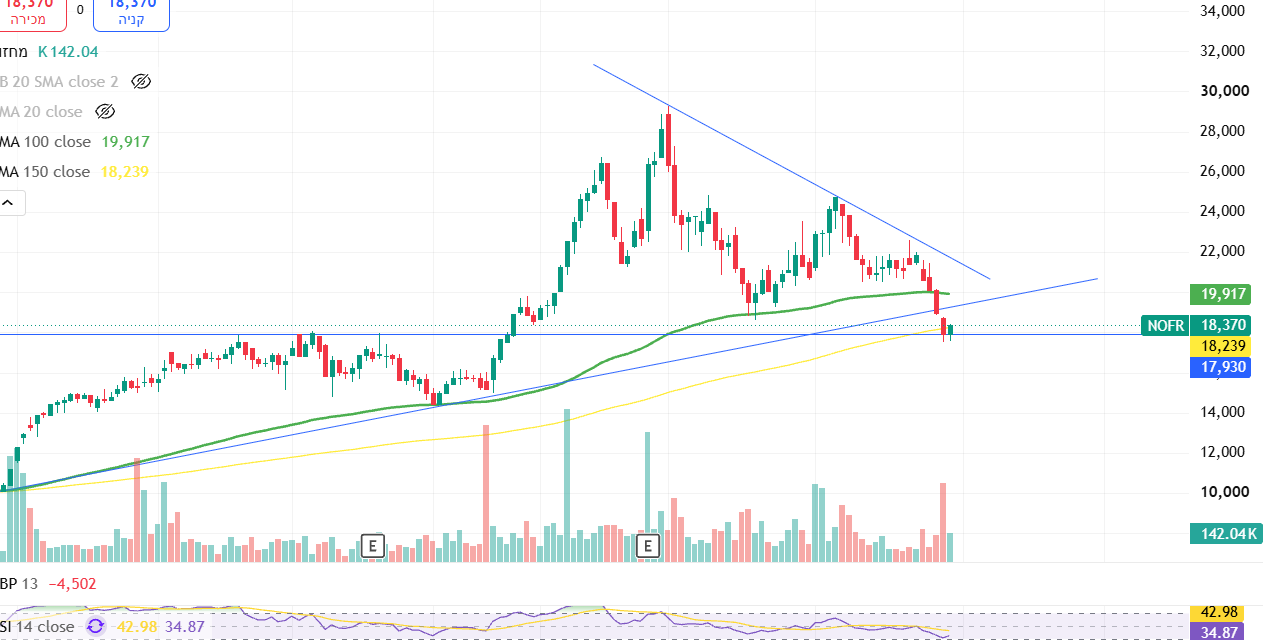Click the yellow 18,239 value in MA 150 legend
This screenshot has height=640, width=1263.
tap(124, 172)
